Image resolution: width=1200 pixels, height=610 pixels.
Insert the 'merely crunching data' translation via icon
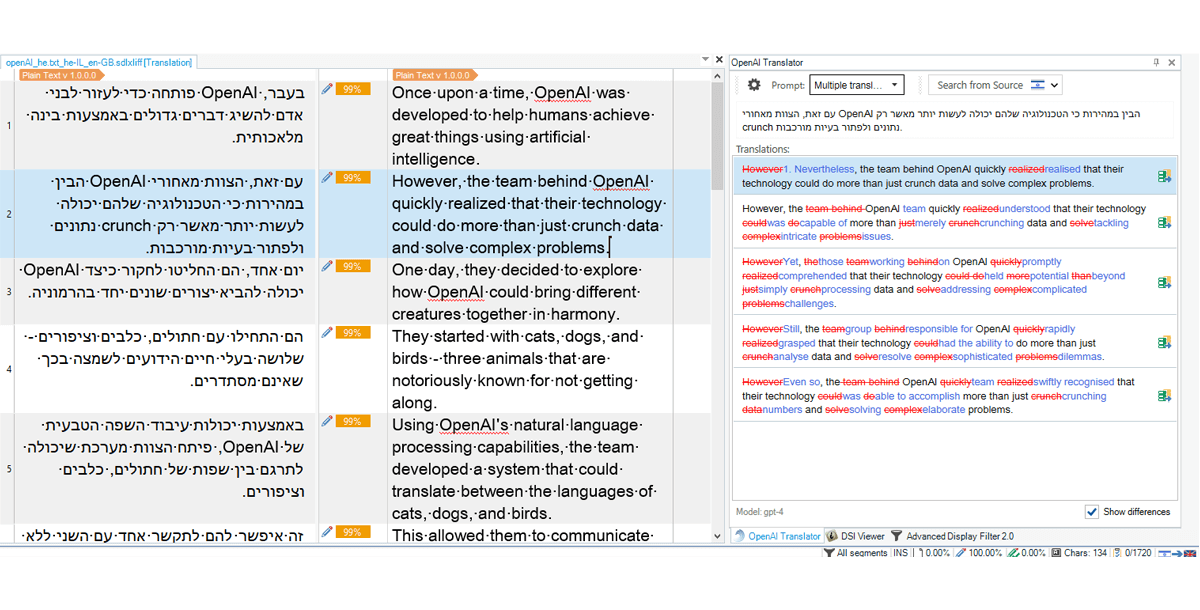(x=1164, y=223)
